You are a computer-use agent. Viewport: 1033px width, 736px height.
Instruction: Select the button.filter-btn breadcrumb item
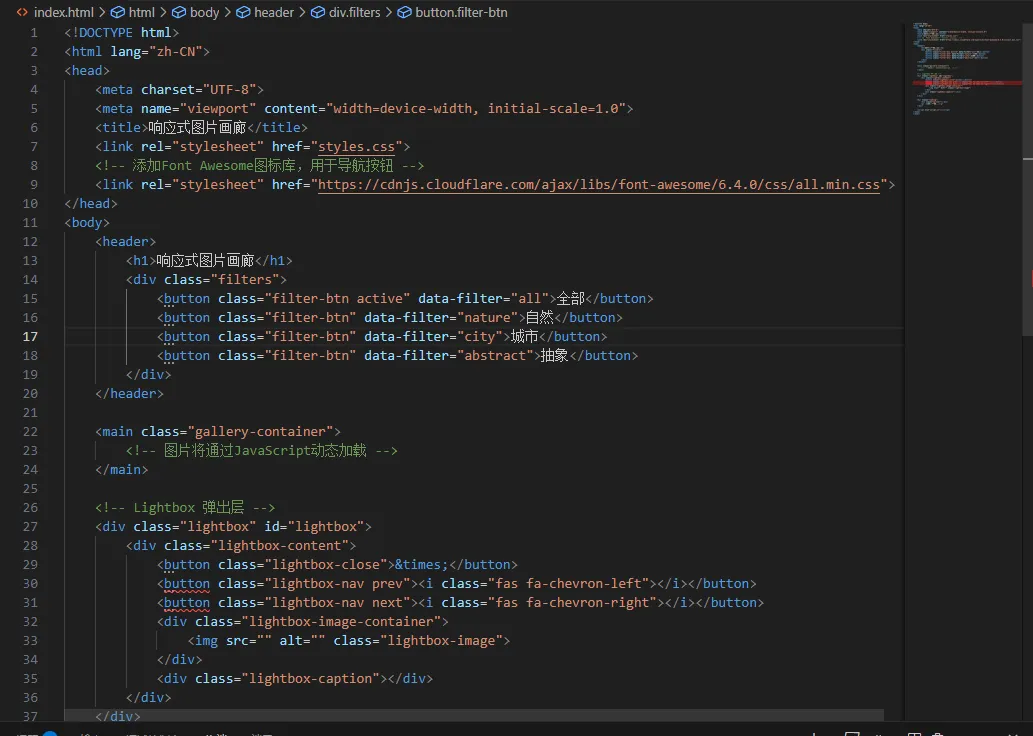click(461, 12)
